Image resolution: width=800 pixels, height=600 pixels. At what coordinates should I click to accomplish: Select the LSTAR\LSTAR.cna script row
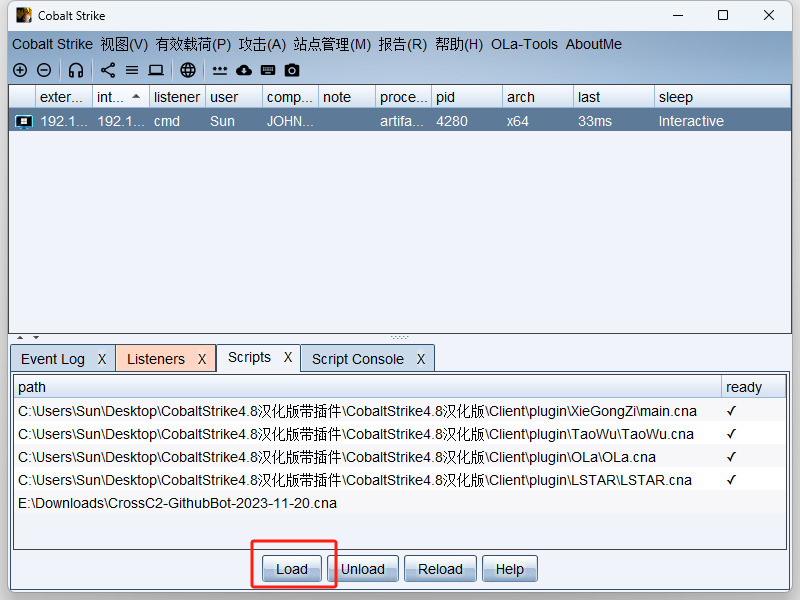point(400,480)
